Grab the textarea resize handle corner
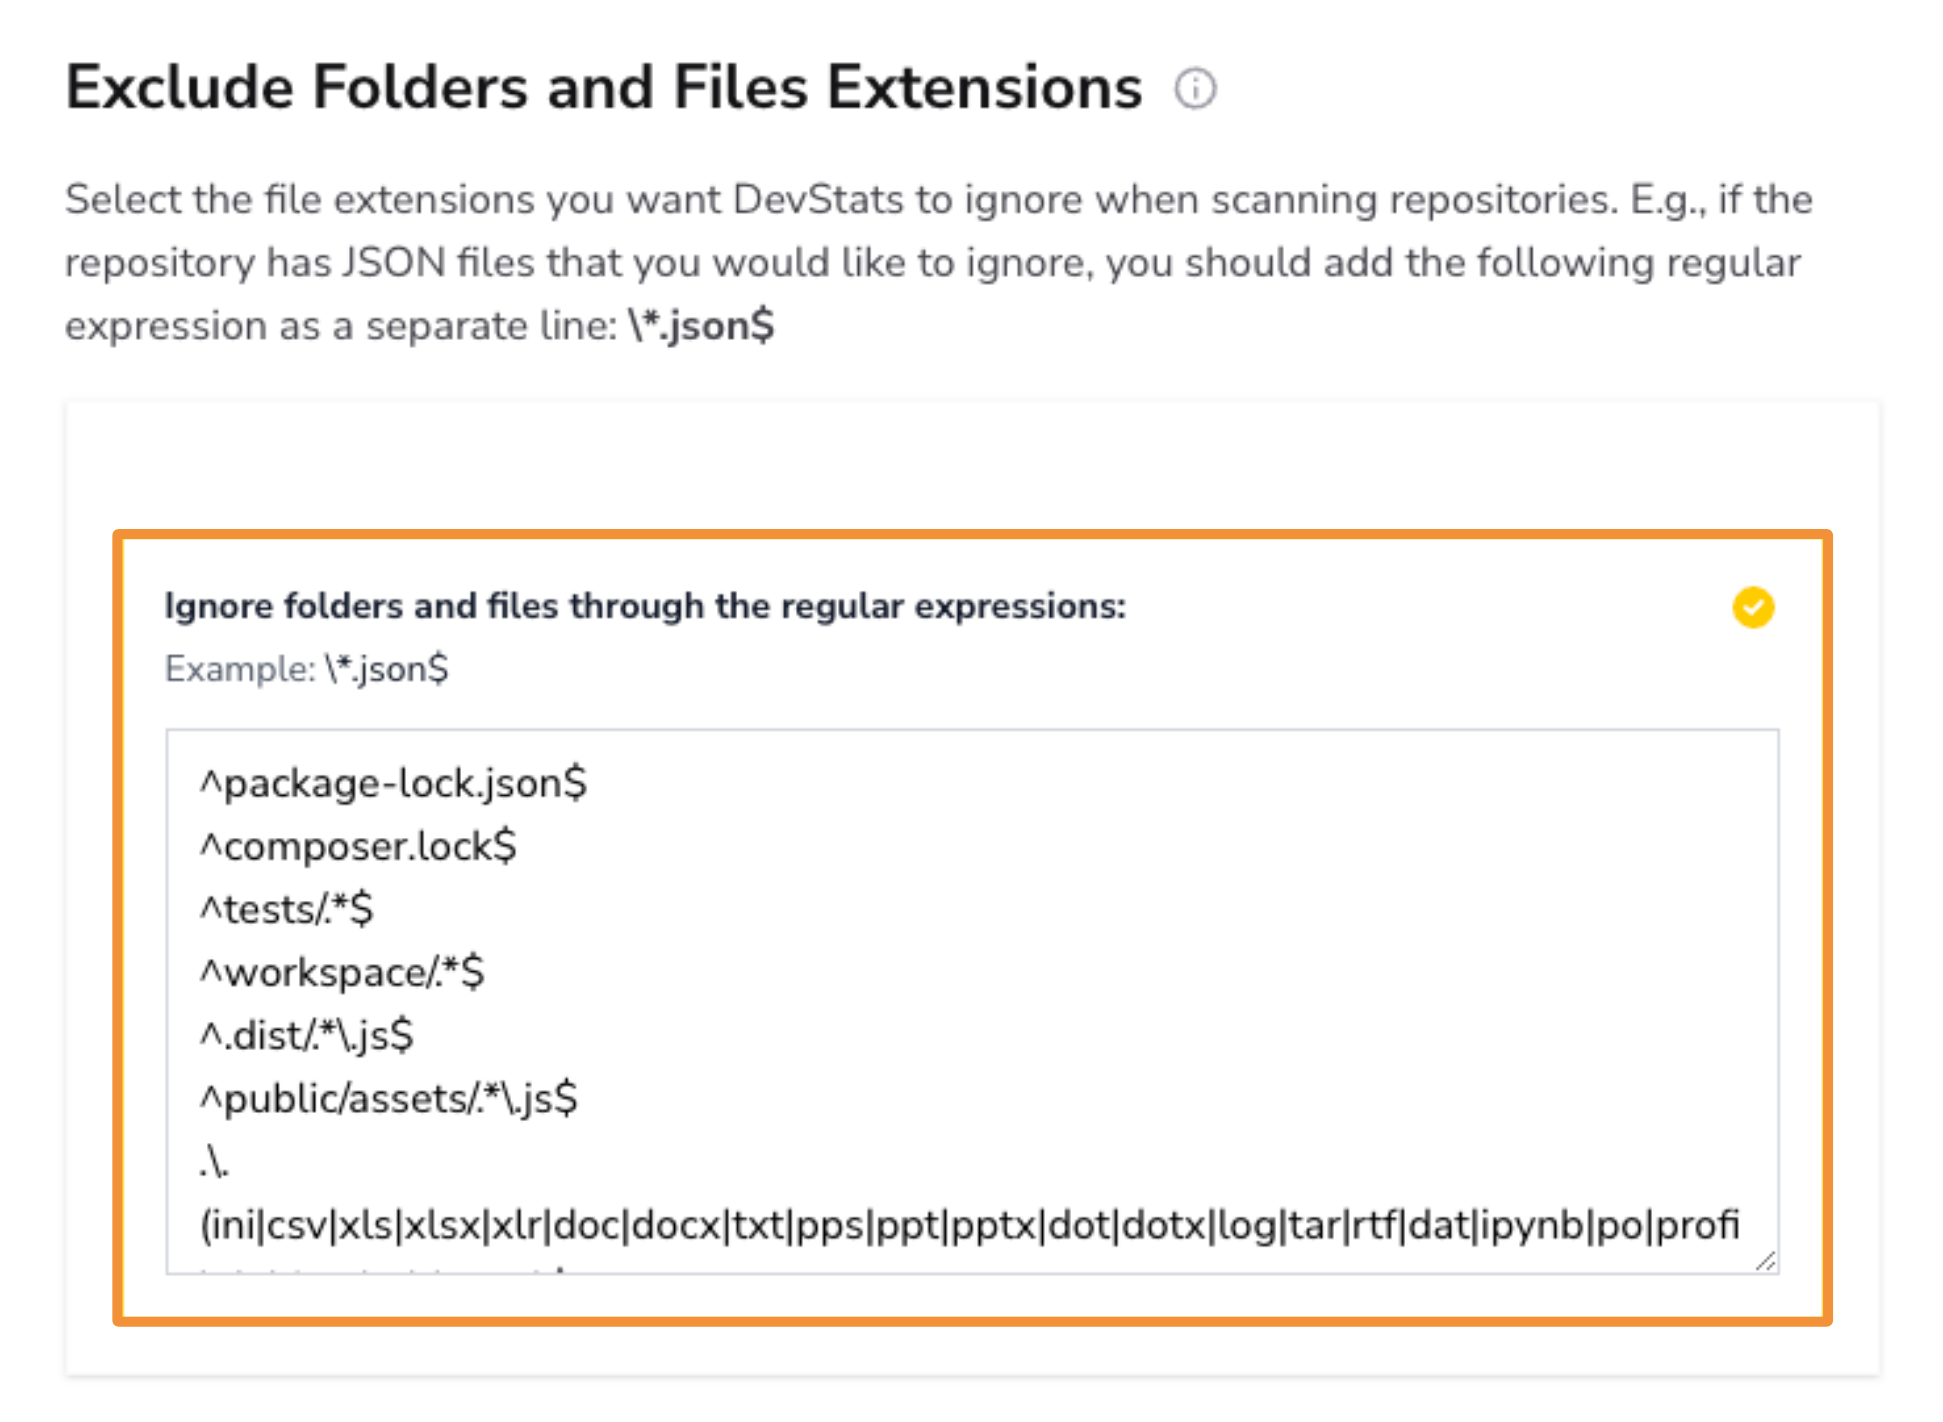The width and height of the screenshot is (1943, 1422). [1766, 1261]
